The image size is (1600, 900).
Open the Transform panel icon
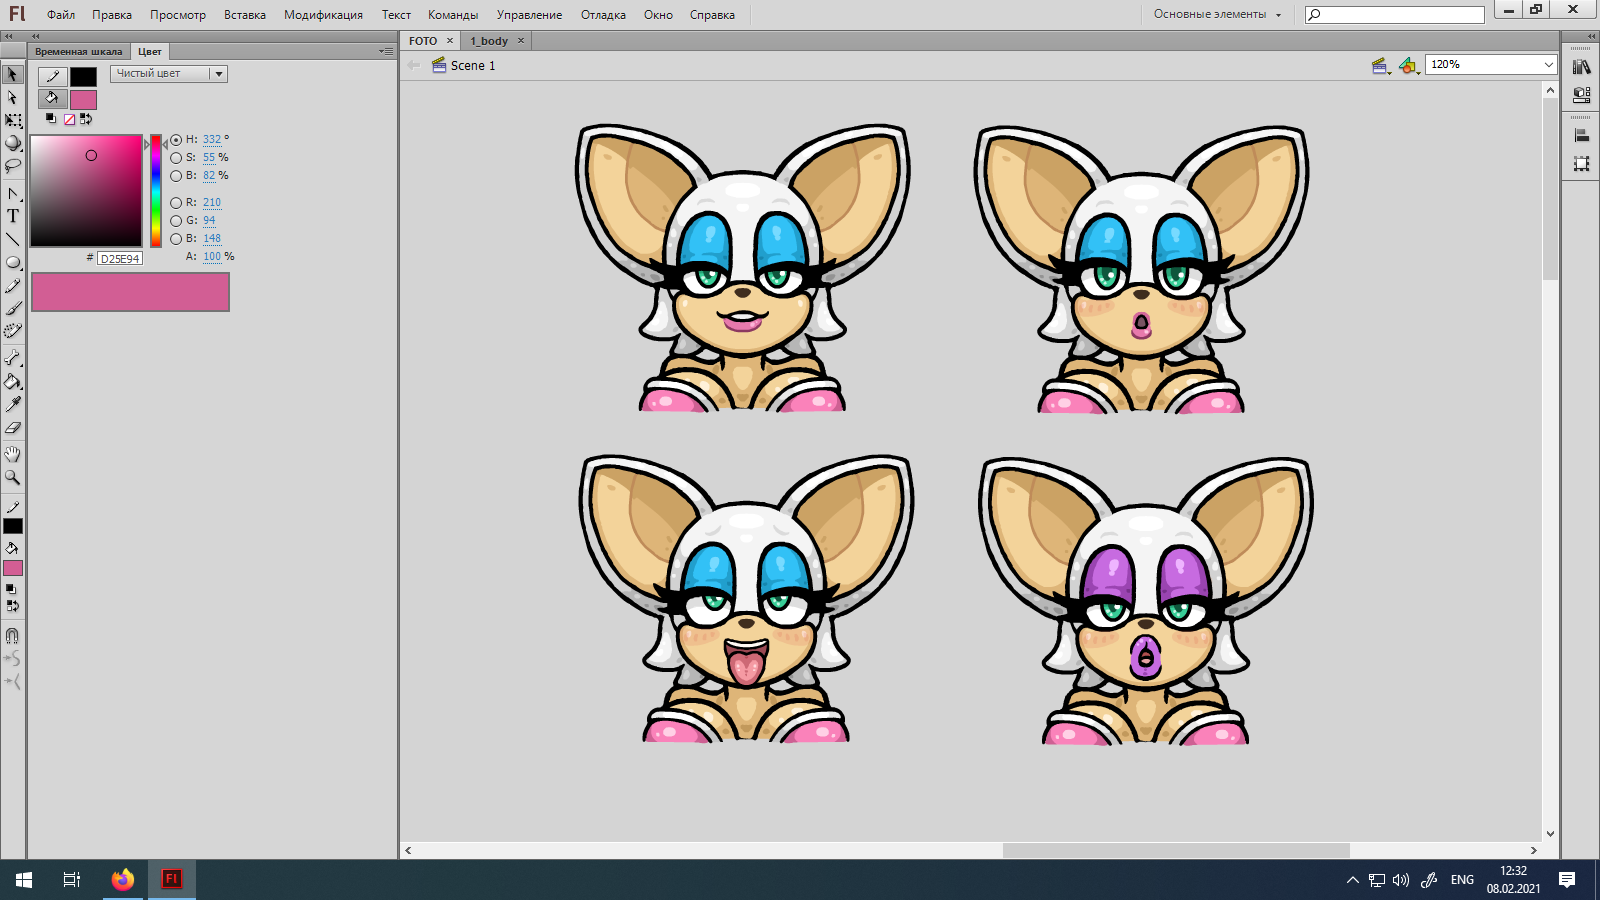coord(1582,163)
